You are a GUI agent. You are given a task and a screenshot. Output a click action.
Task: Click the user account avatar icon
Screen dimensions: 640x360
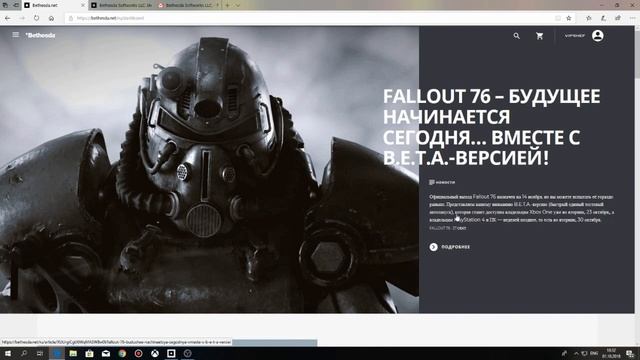598,36
